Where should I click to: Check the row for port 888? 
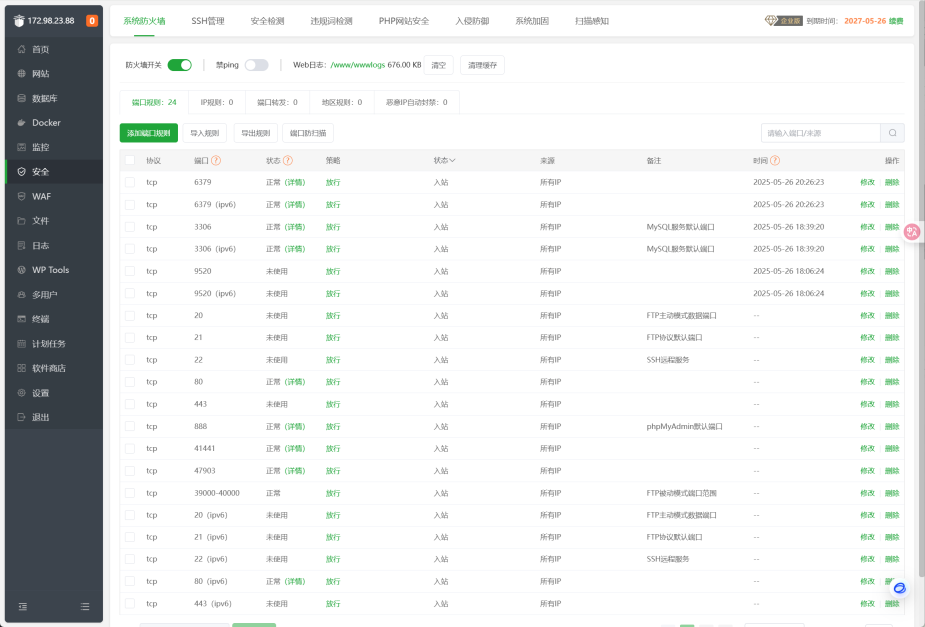click(x=130, y=426)
